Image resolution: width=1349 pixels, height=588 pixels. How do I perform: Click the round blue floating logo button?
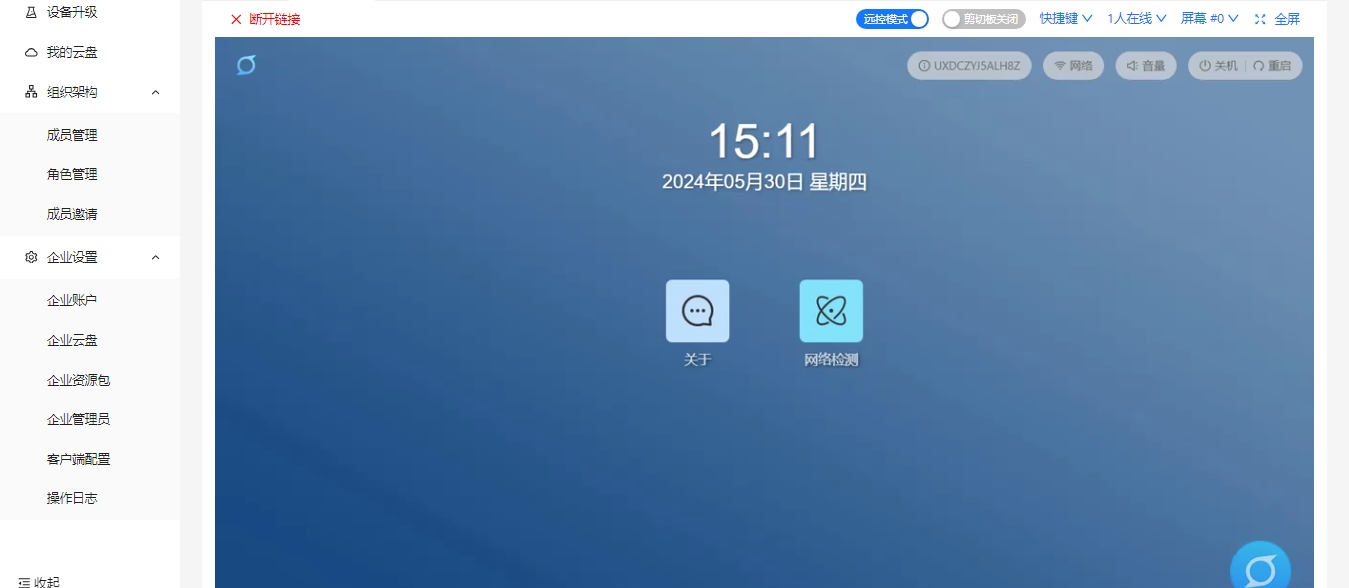(x=1260, y=571)
